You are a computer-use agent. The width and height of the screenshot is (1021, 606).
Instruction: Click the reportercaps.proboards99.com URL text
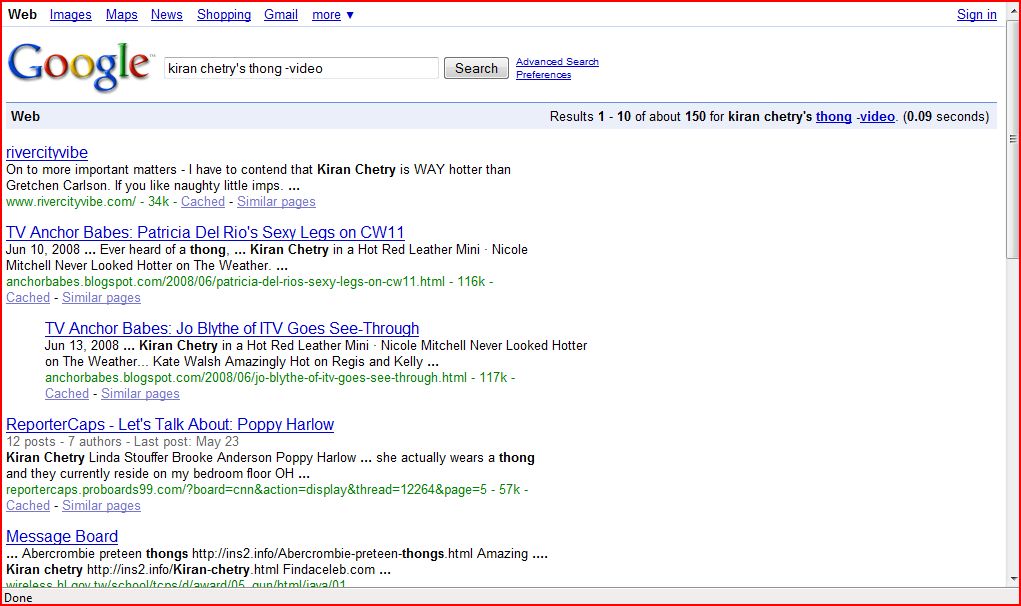[246, 489]
